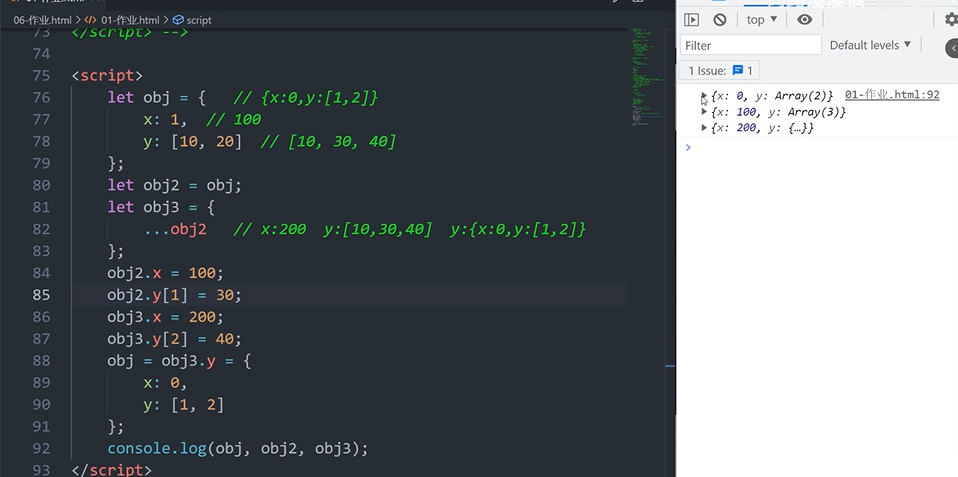Click the 'obj3.y[2] = 40;' code line
This screenshot has width=958, height=477.
[175, 339]
